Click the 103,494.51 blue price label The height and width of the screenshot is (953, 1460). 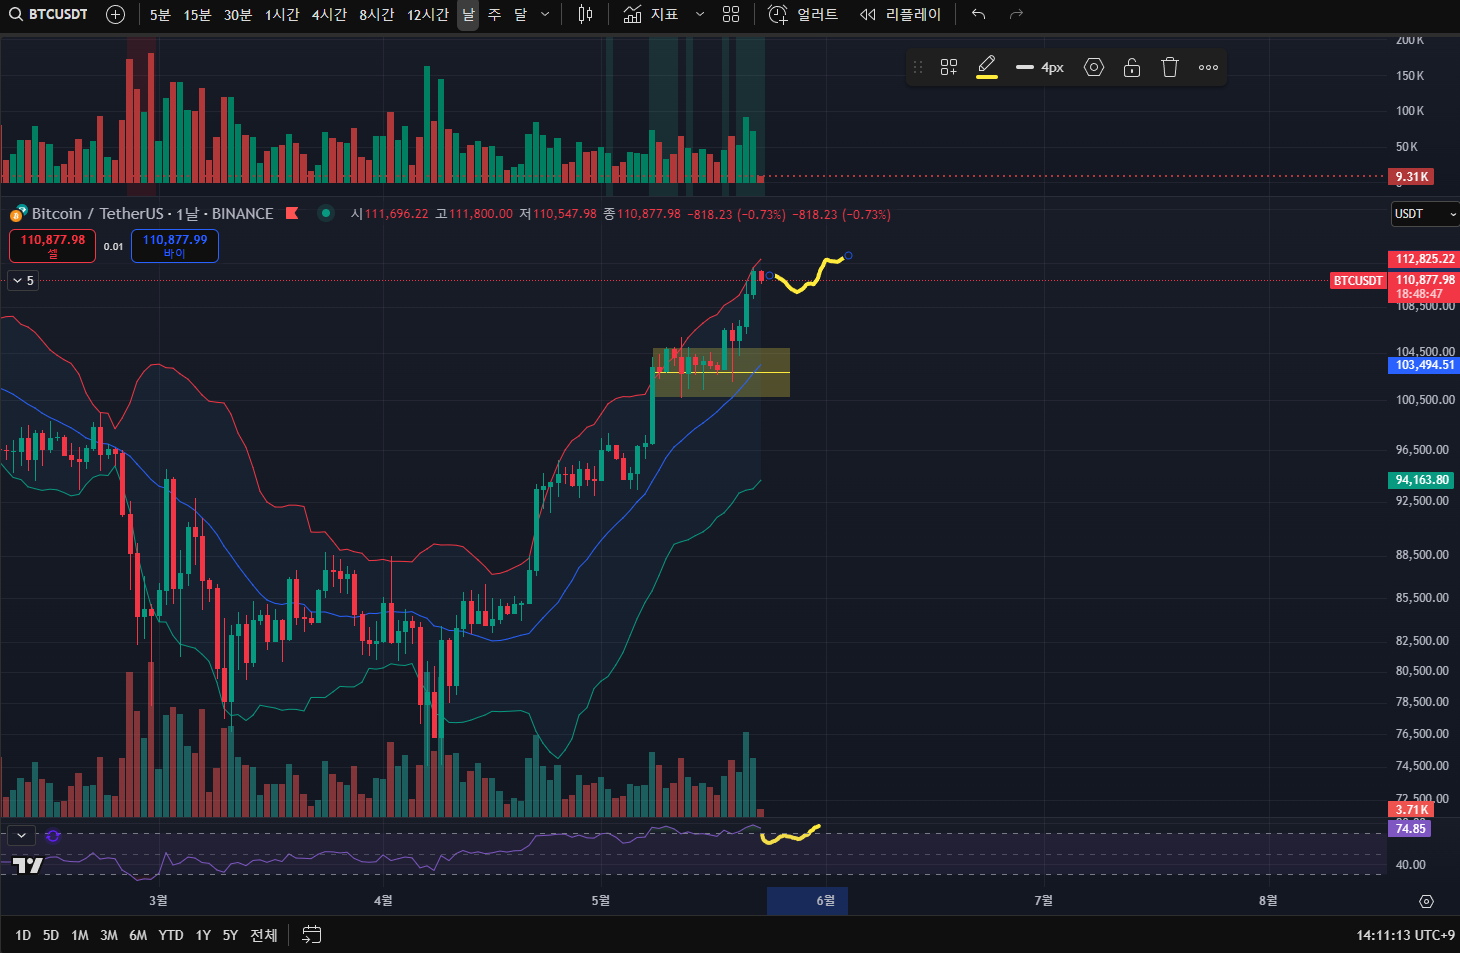click(x=1424, y=365)
